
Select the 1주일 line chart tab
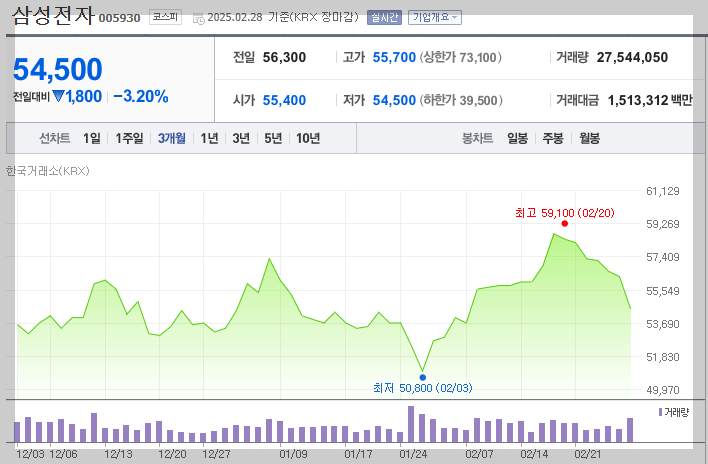coord(129,138)
